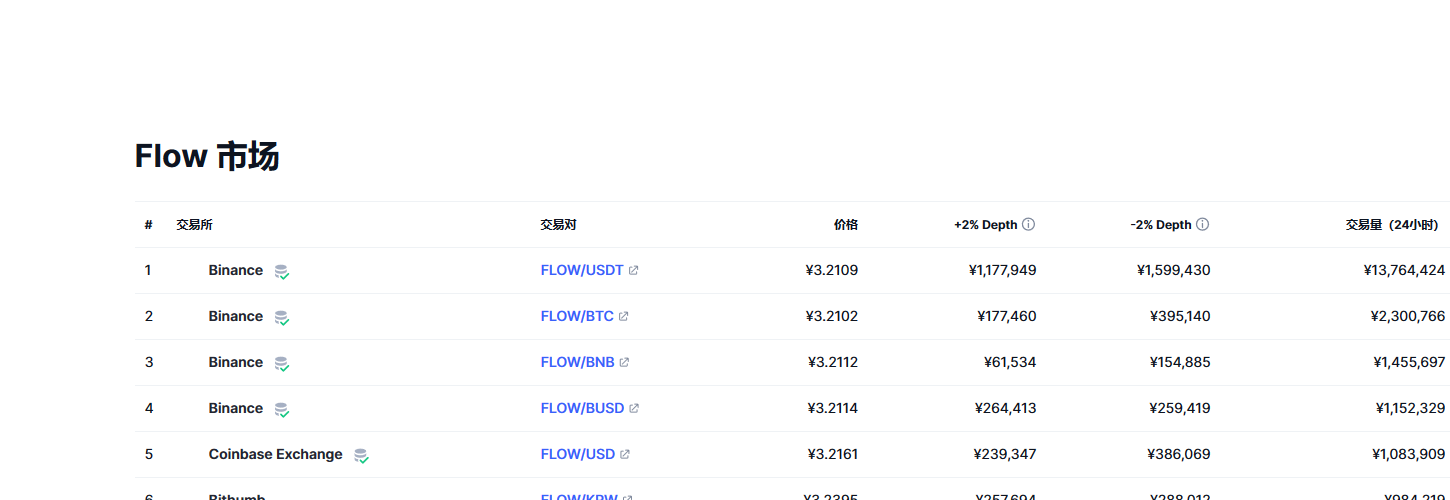The height and width of the screenshot is (500, 1450).
Task: Click the verified reserves icon in row 3
Action: point(282,363)
